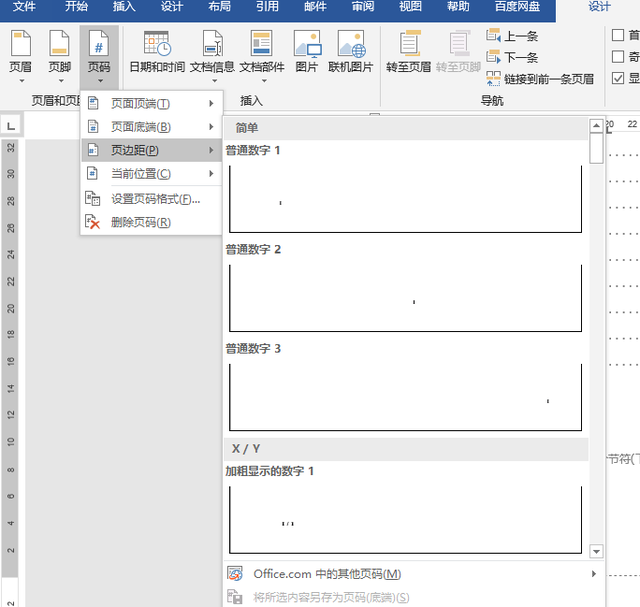
Task: Click the gallery scroll down arrow
Action: [x=596, y=551]
